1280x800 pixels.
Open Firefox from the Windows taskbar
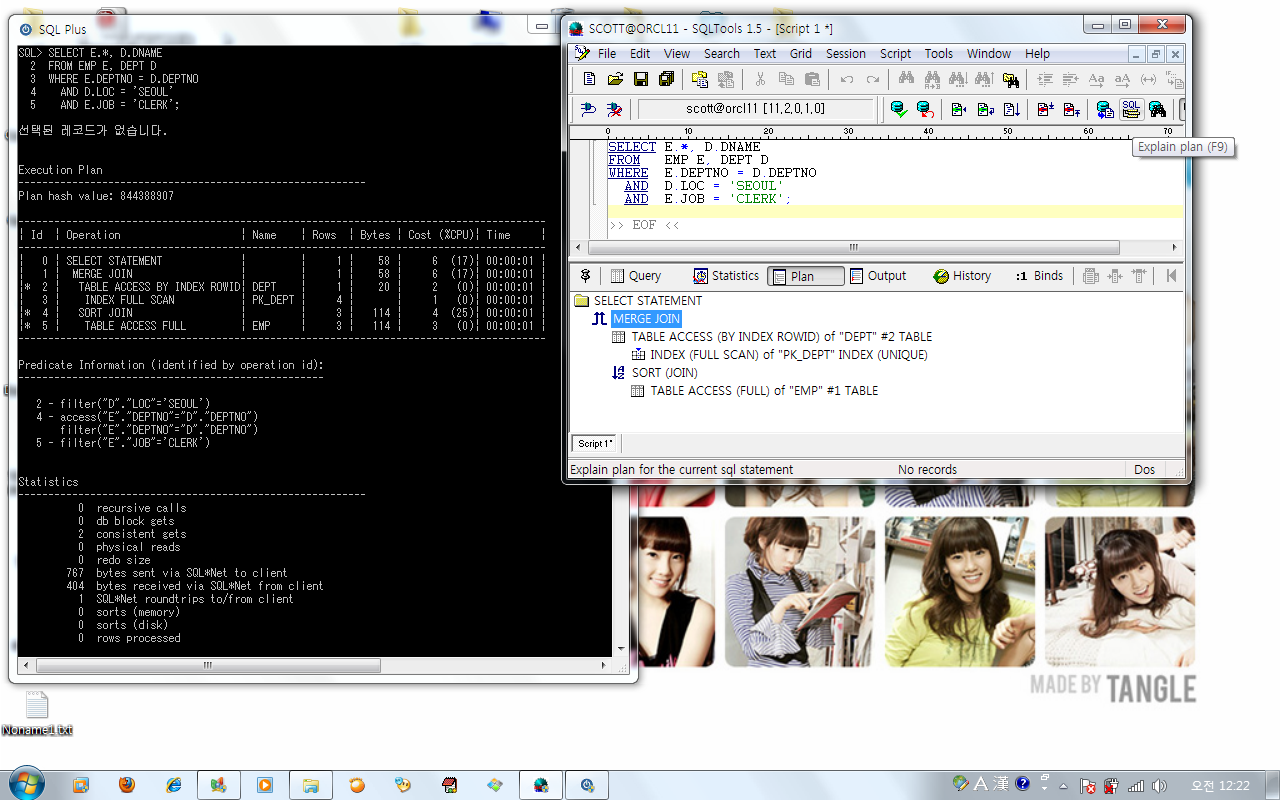[126, 785]
